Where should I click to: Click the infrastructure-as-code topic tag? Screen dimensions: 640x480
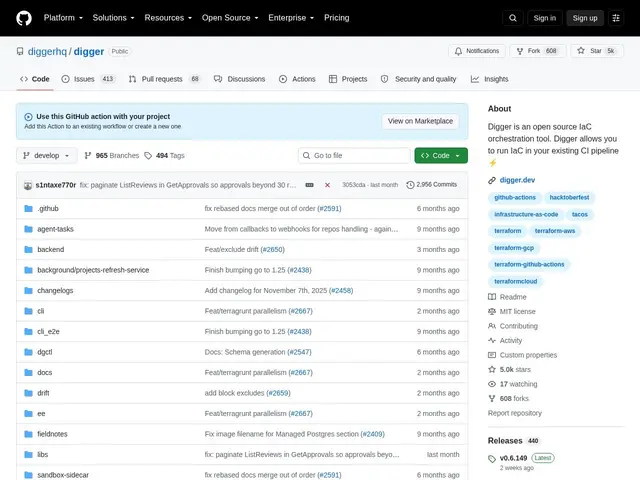(x=526, y=214)
